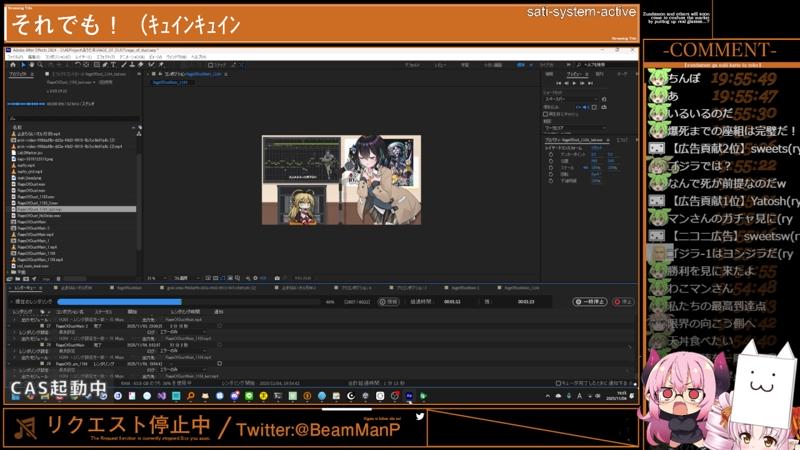Jump to first frame in preview panel
This screenshot has width=800, height=450.
(x=559, y=83)
